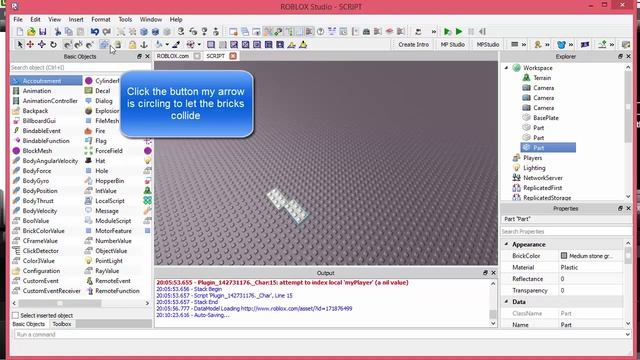Toggle the Lock tool padlock
Image resolution: width=640 pixels, height=360 pixels.
click(x=132, y=44)
